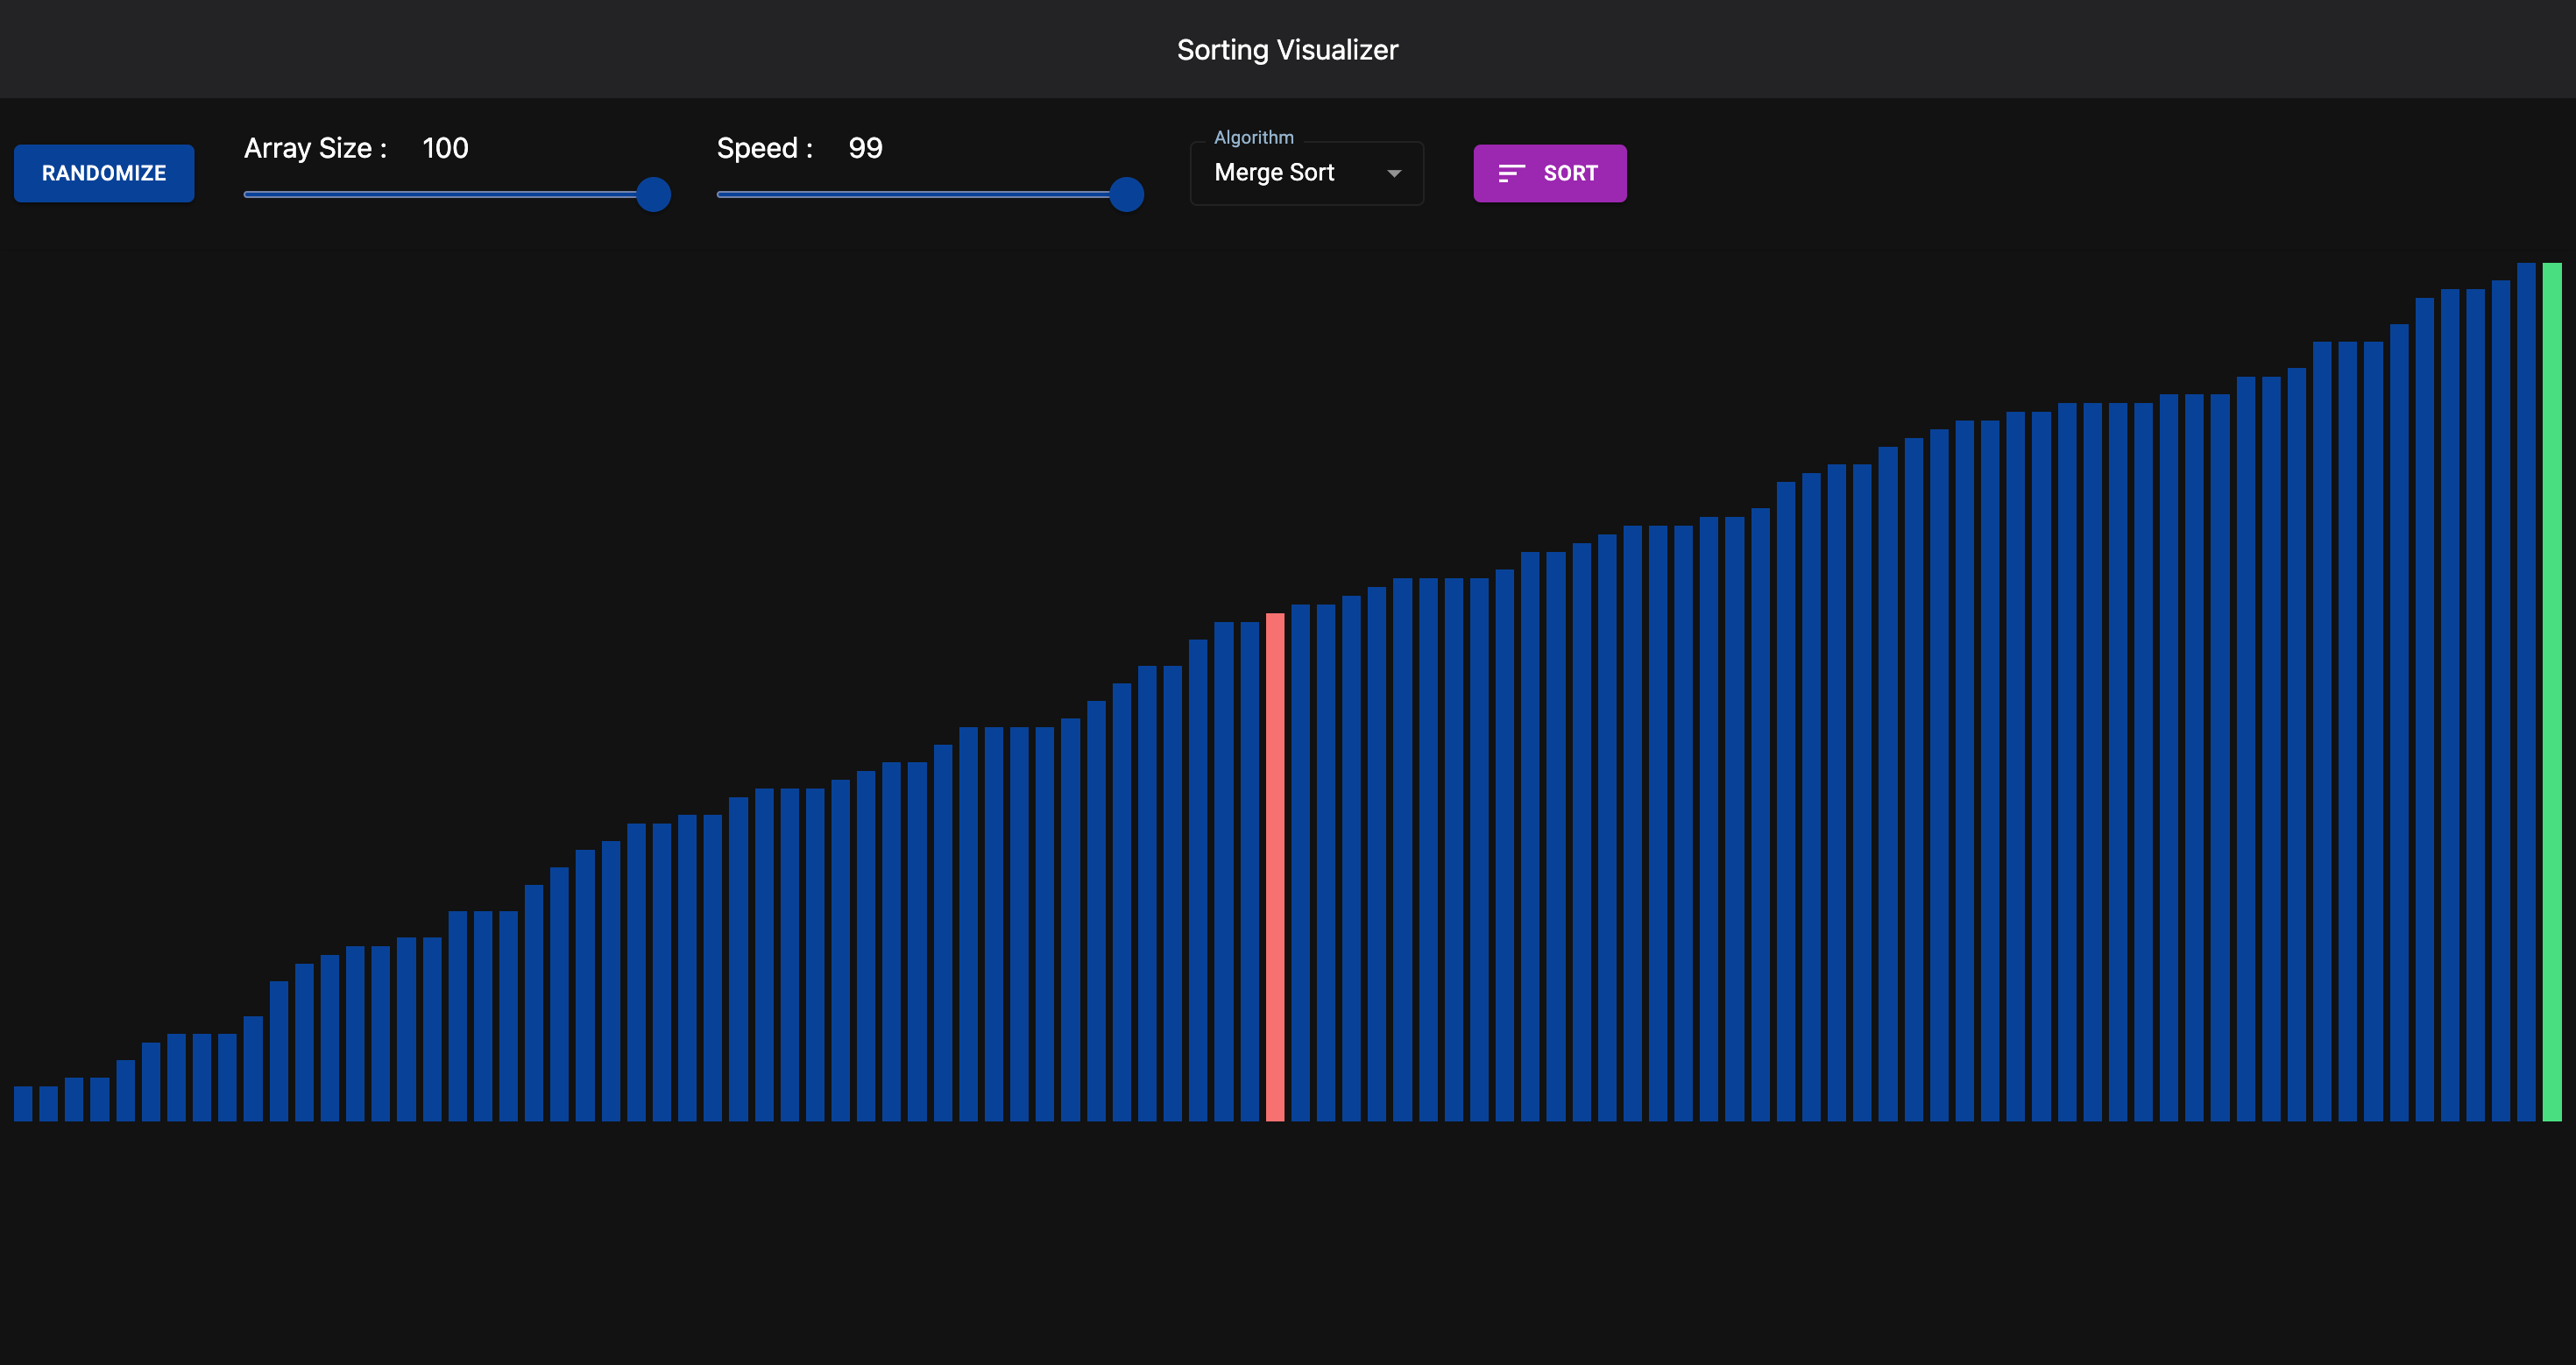Screen dimensions: 2576x1365
Task: Click the Array Size value 100
Action: tap(445, 148)
